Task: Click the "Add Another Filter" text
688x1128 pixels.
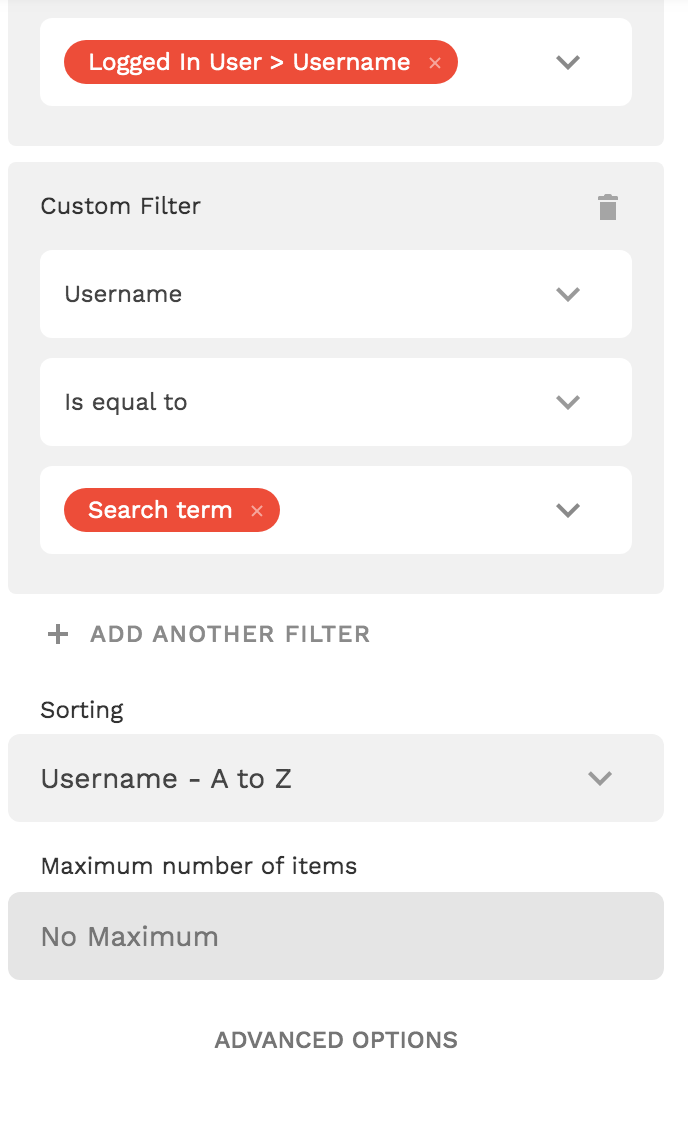Action: coord(230,634)
